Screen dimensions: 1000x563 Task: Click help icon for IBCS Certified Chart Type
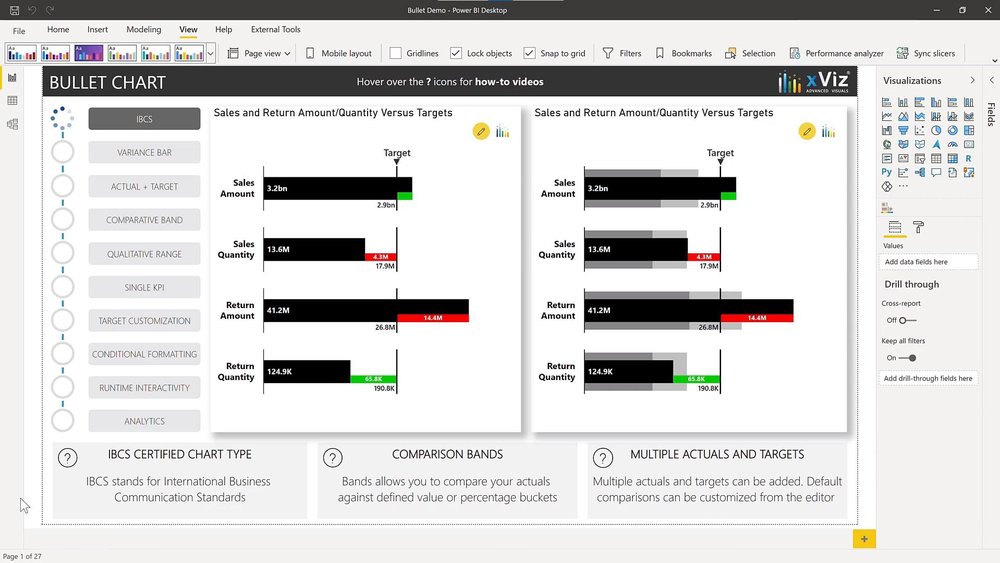(x=68, y=457)
